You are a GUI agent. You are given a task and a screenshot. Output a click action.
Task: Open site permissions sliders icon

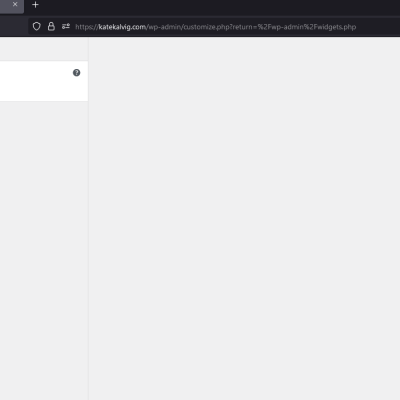(x=66, y=26)
